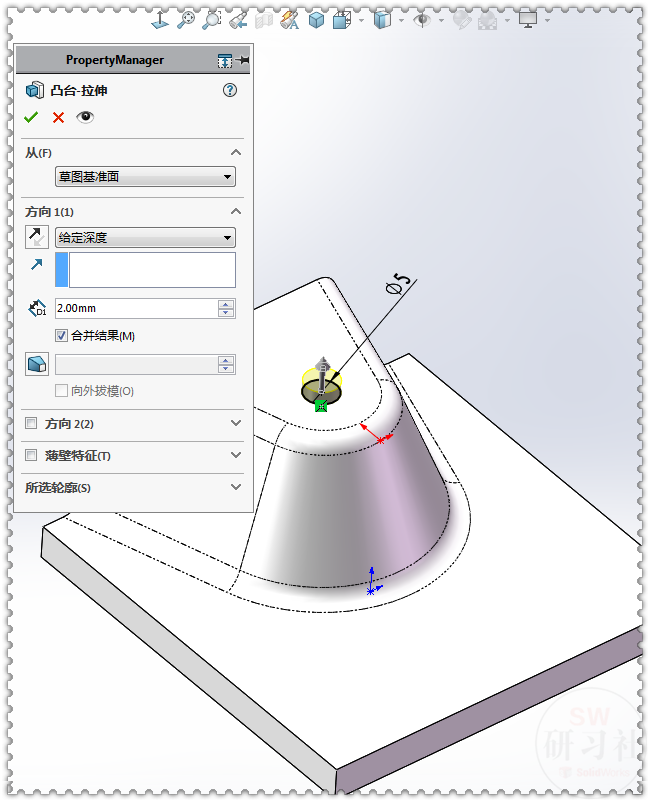
Task: Click the green sketch origin marker
Action: coord(321,406)
